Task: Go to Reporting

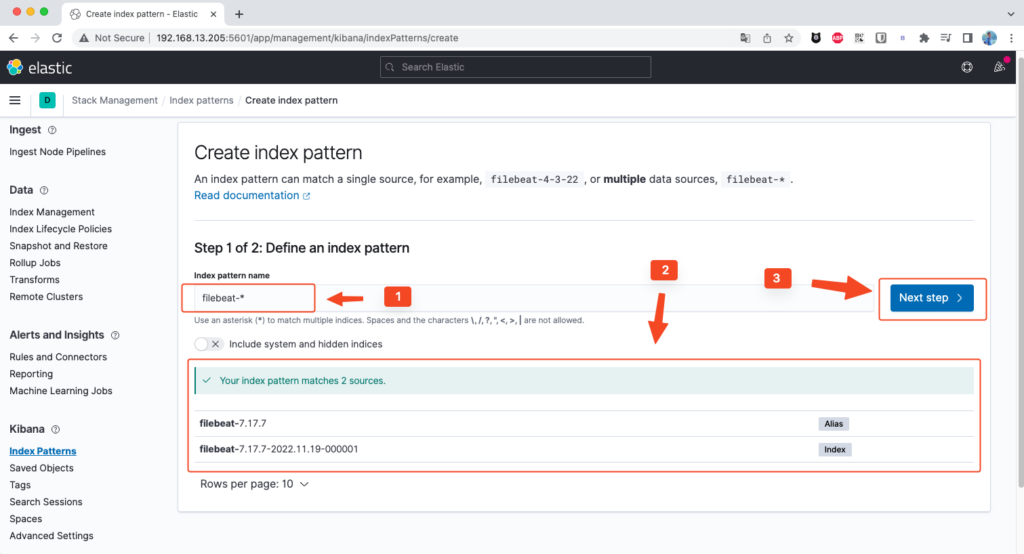Action: tap(31, 374)
